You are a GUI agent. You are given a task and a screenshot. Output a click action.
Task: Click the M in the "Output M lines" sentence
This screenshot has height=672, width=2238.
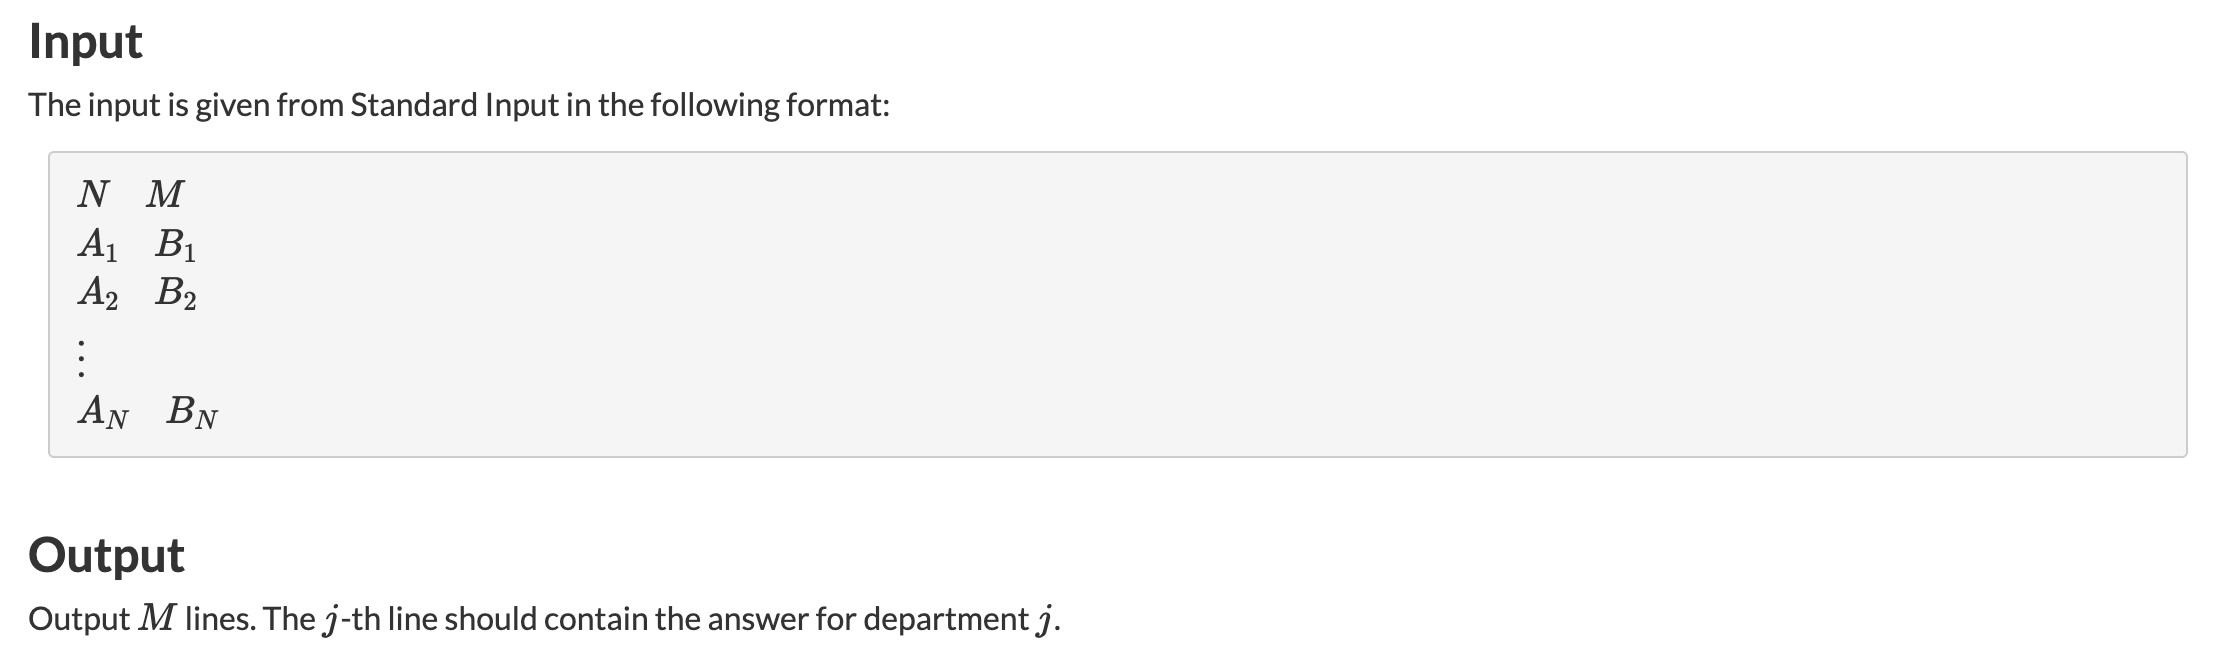[156, 619]
